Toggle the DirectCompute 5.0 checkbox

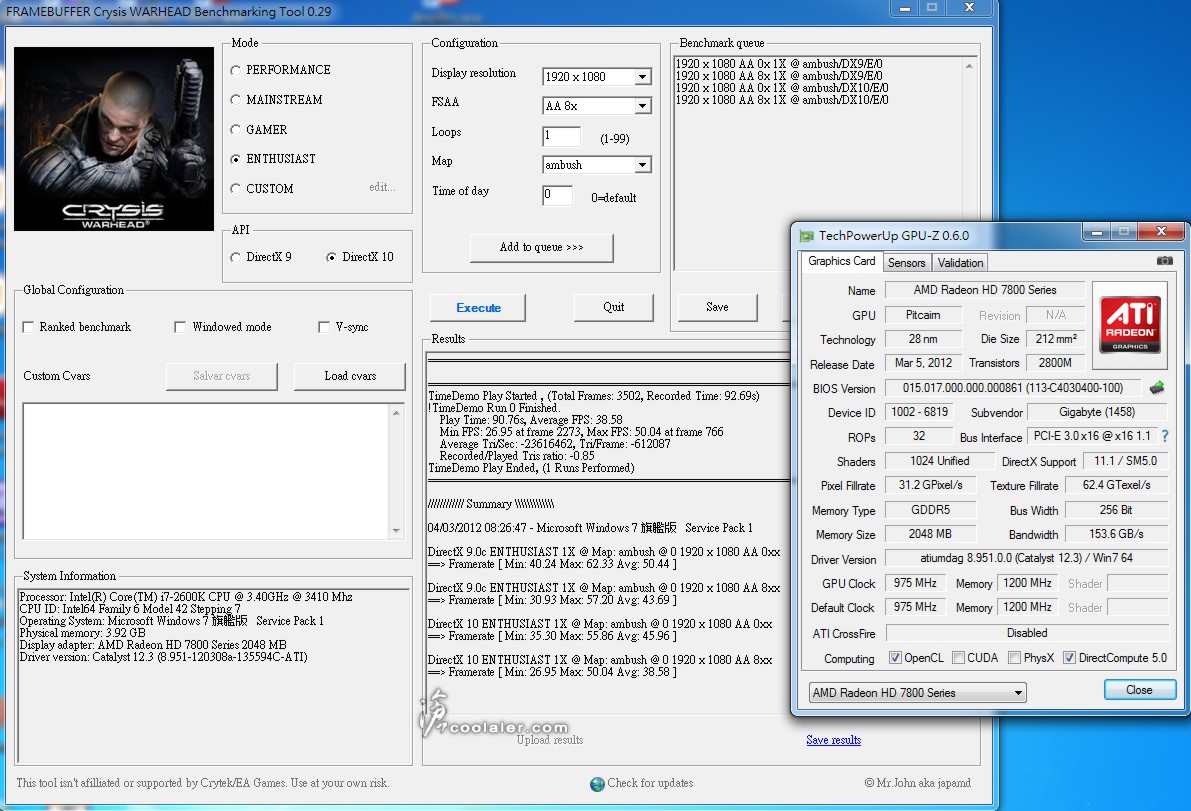pos(1069,658)
